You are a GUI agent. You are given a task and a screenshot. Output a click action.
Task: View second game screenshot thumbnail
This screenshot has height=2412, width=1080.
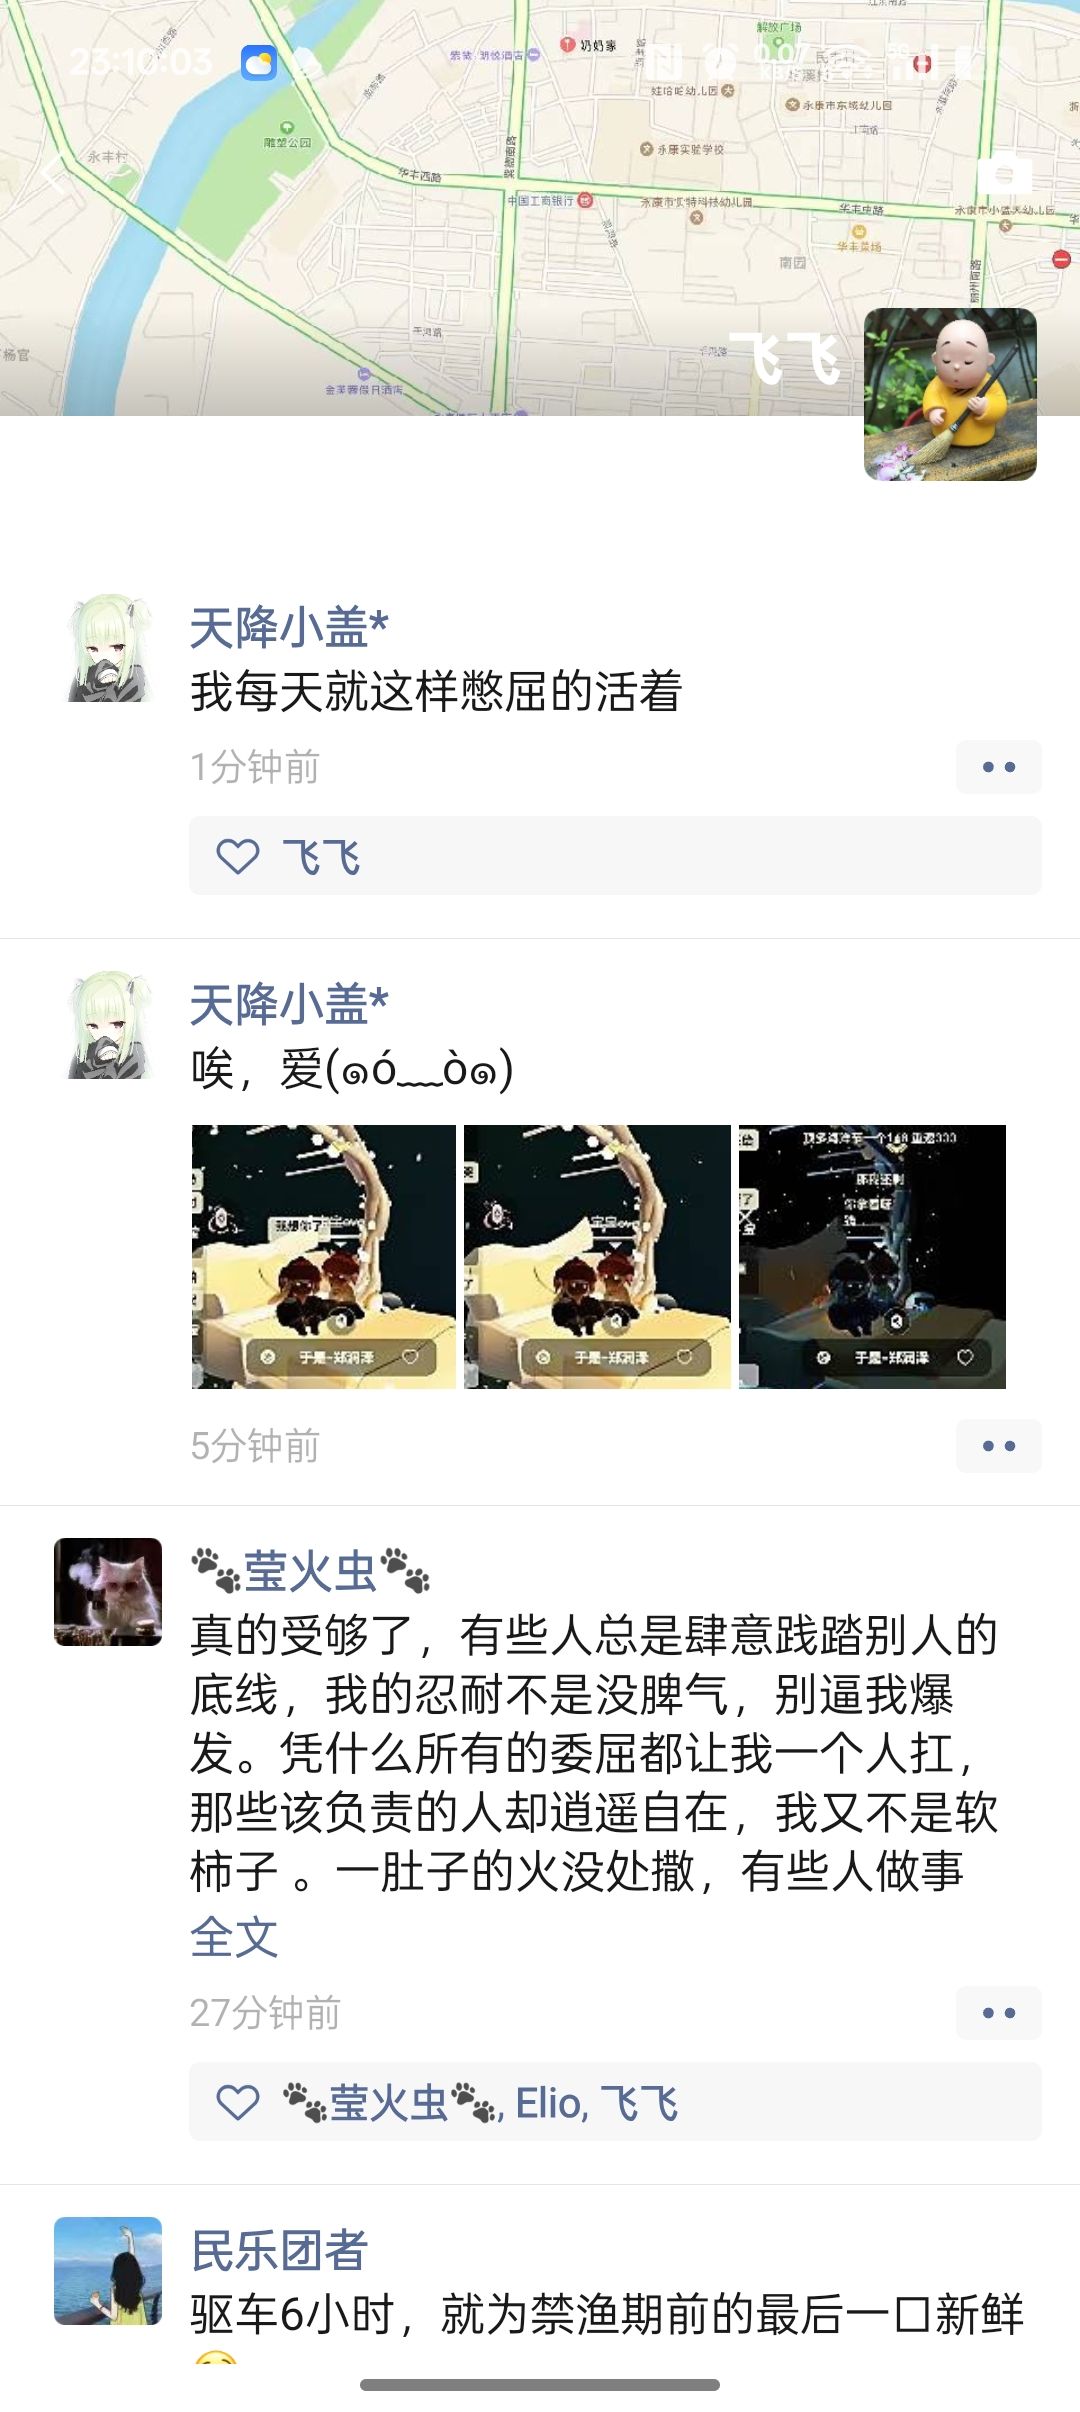(597, 1257)
